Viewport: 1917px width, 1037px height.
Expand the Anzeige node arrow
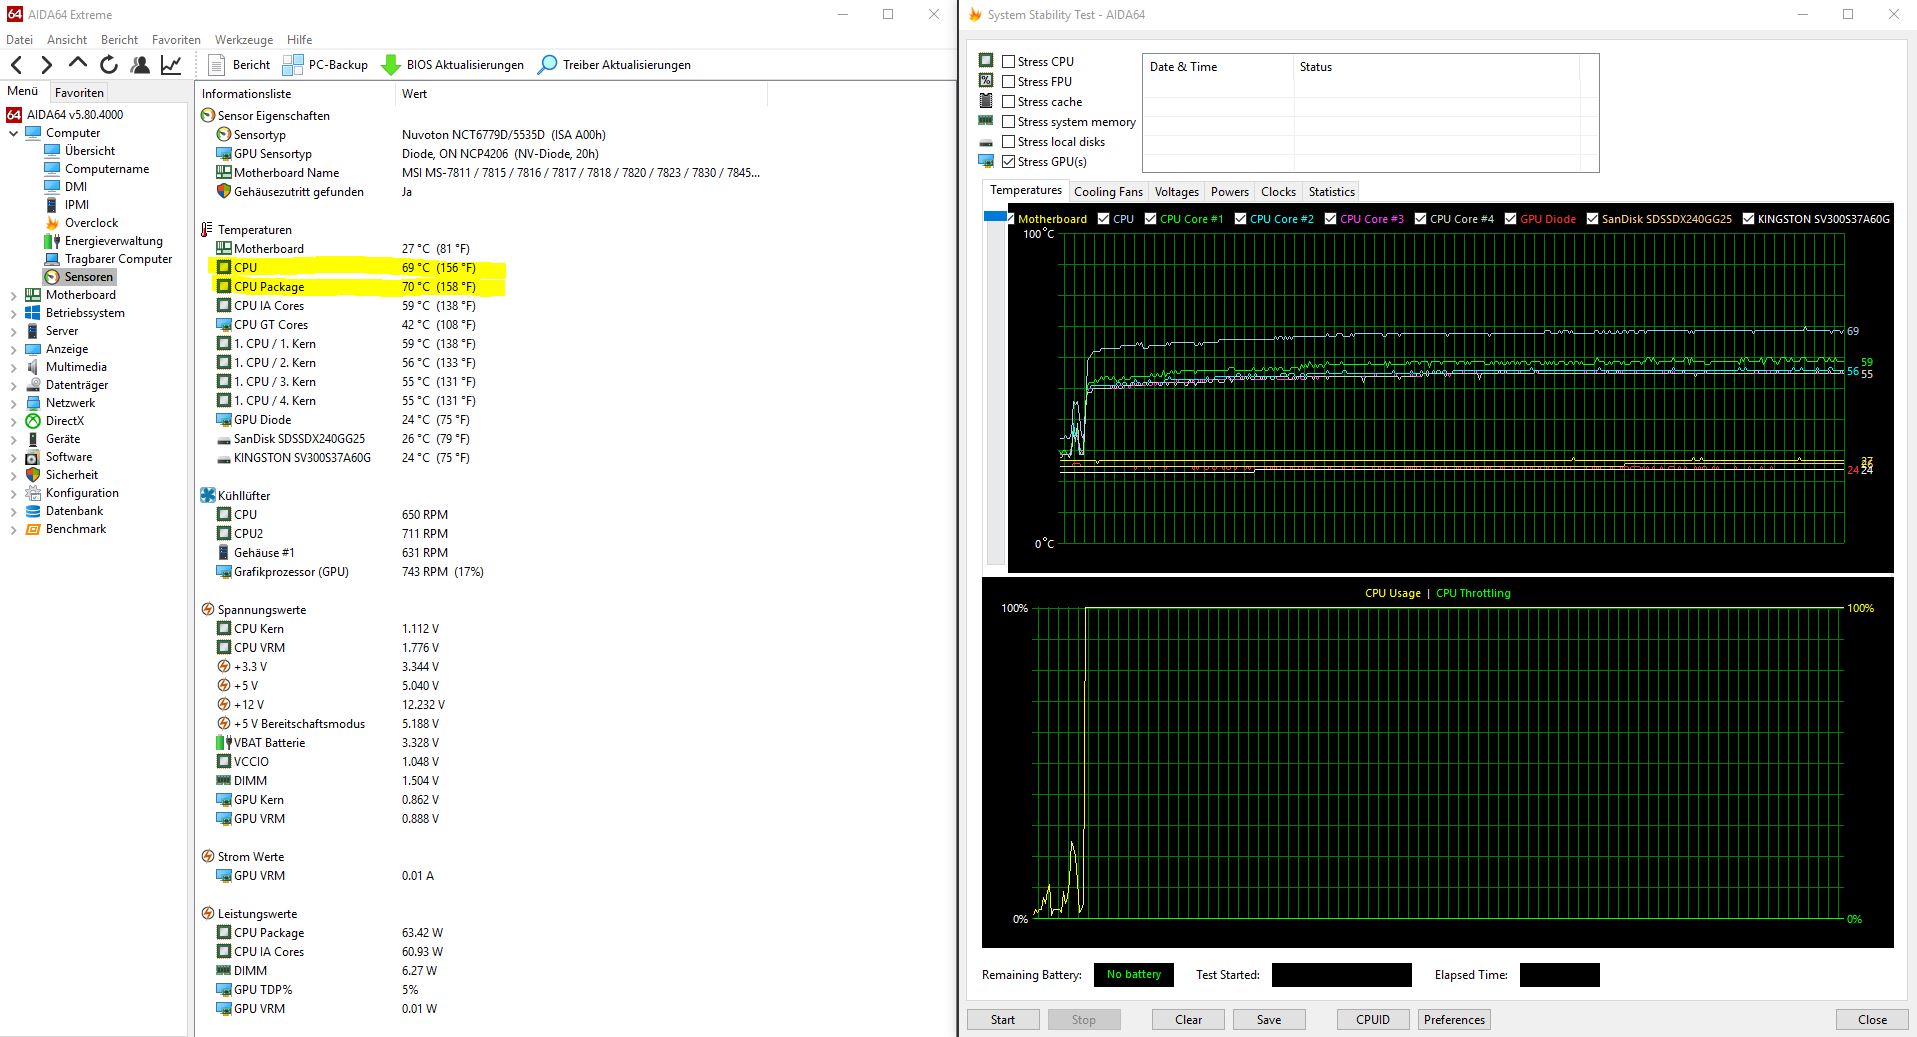(13, 349)
